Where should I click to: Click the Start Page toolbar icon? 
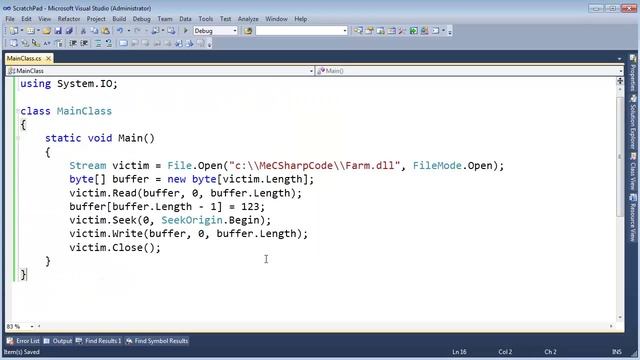pos(413,31)
